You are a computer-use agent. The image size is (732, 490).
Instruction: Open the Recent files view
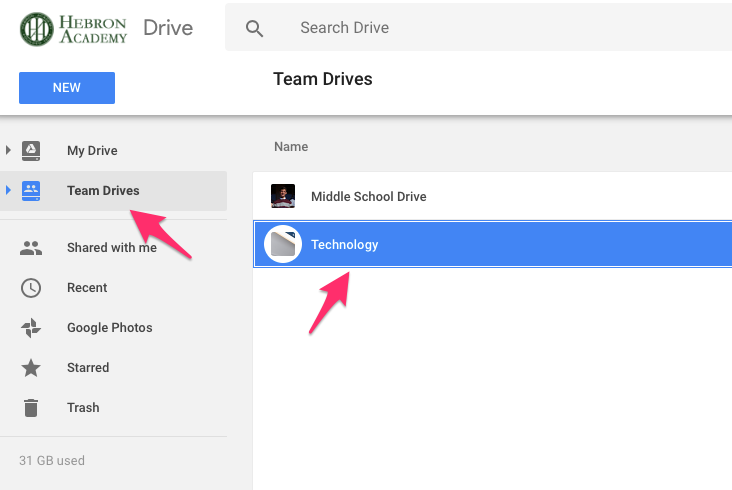[x=87, y=287]
